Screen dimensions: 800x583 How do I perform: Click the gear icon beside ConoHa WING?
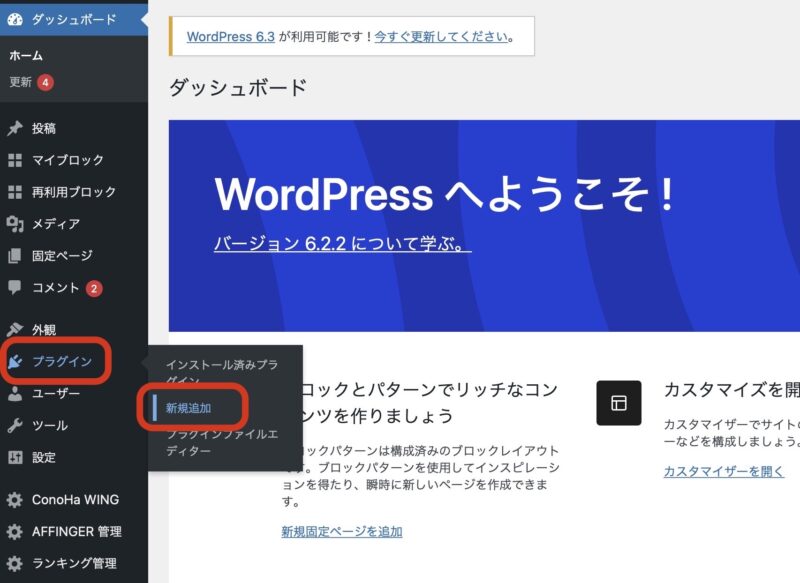[15, 499]
